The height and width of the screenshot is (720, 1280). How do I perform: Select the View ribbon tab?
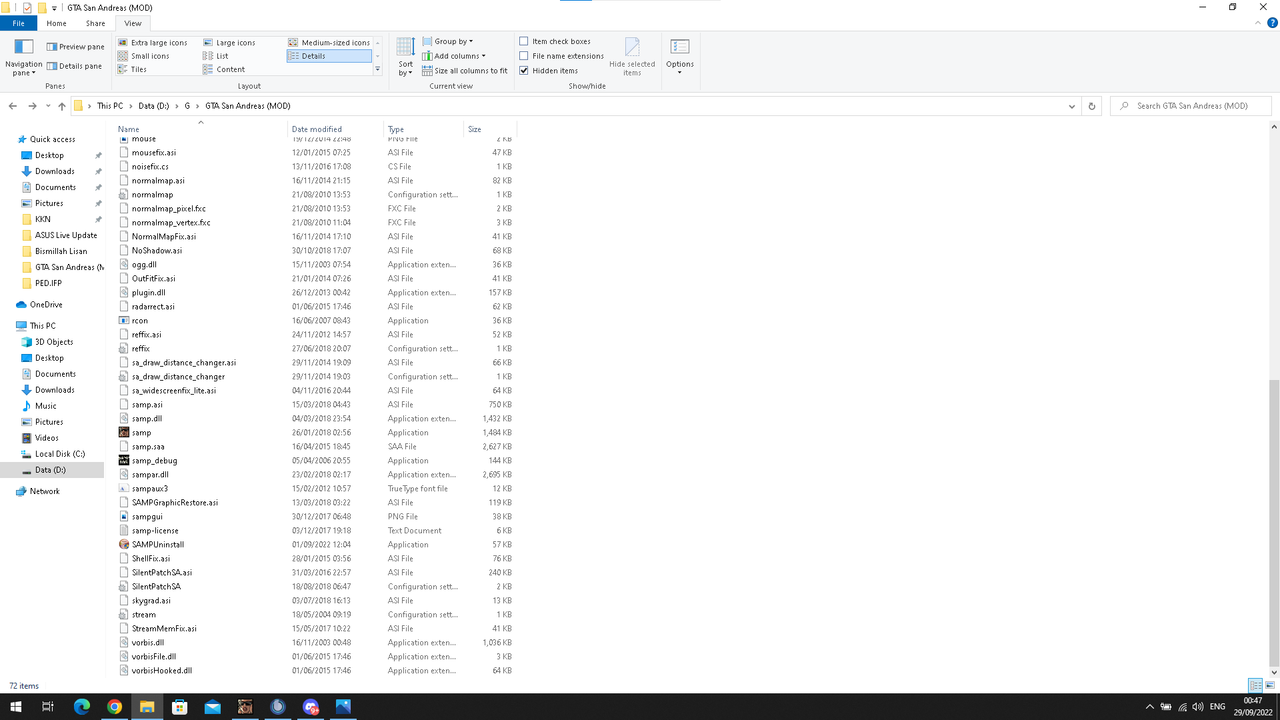(x=132, y=23)
